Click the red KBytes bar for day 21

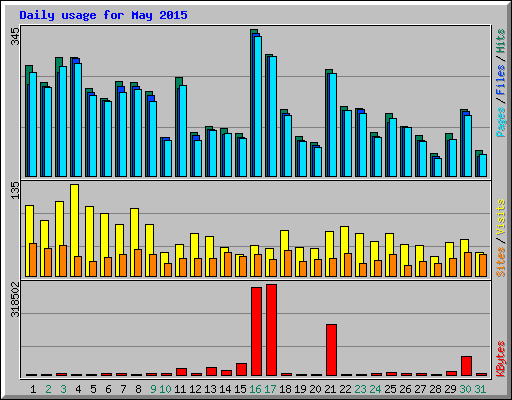coord(331,350)
